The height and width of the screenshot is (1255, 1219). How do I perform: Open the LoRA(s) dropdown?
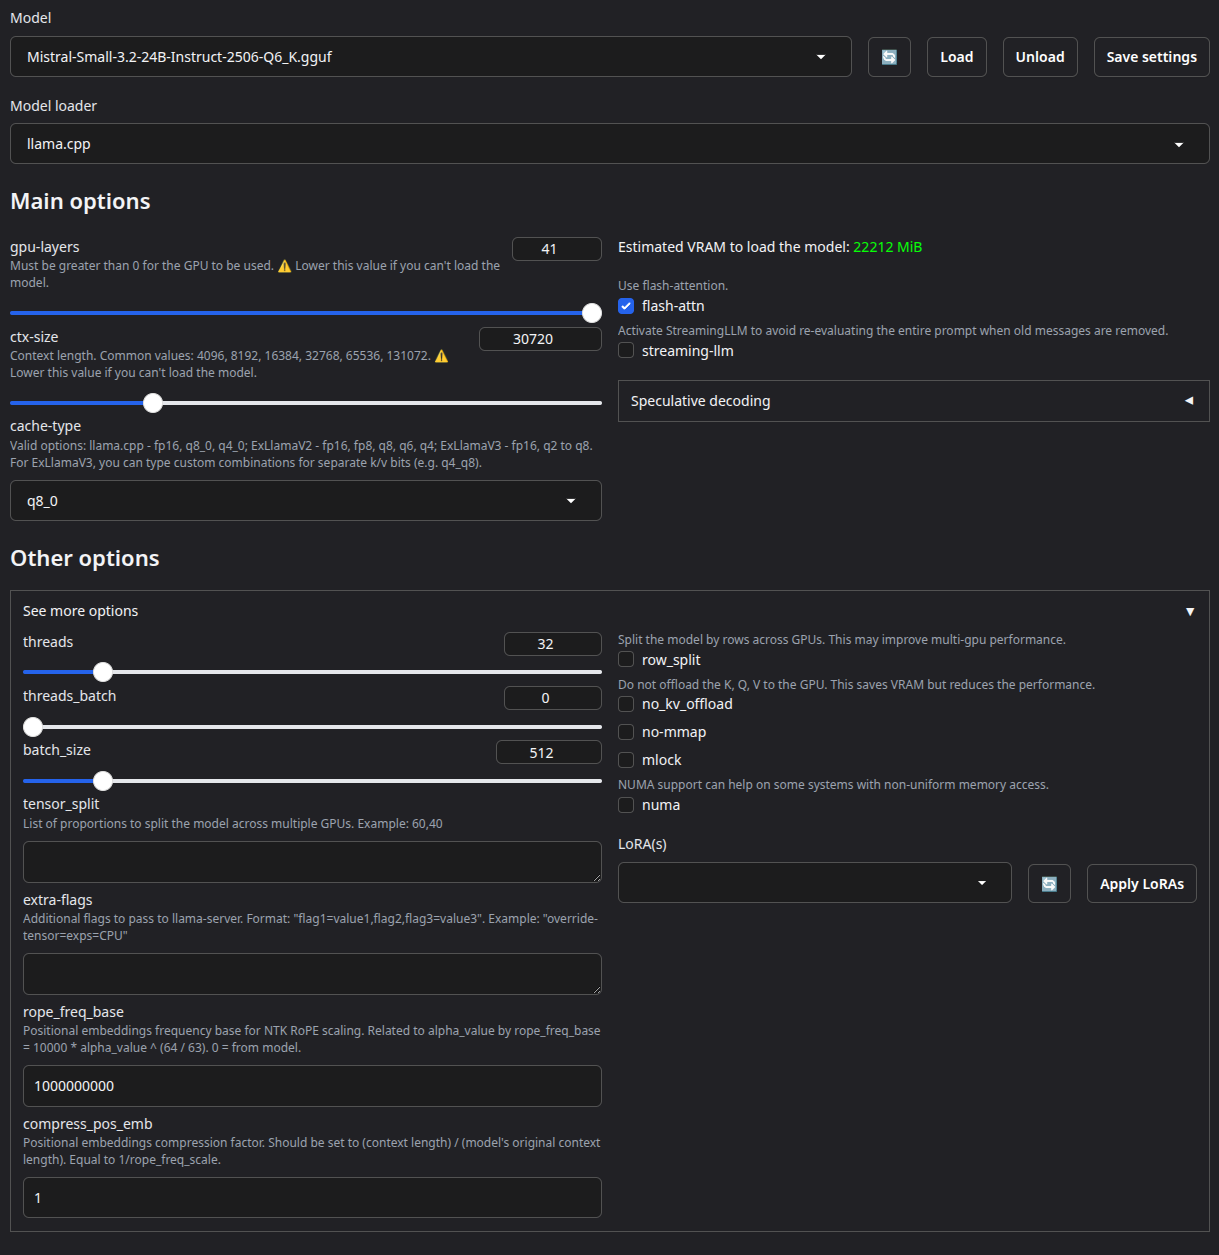[x=815, y=883]
